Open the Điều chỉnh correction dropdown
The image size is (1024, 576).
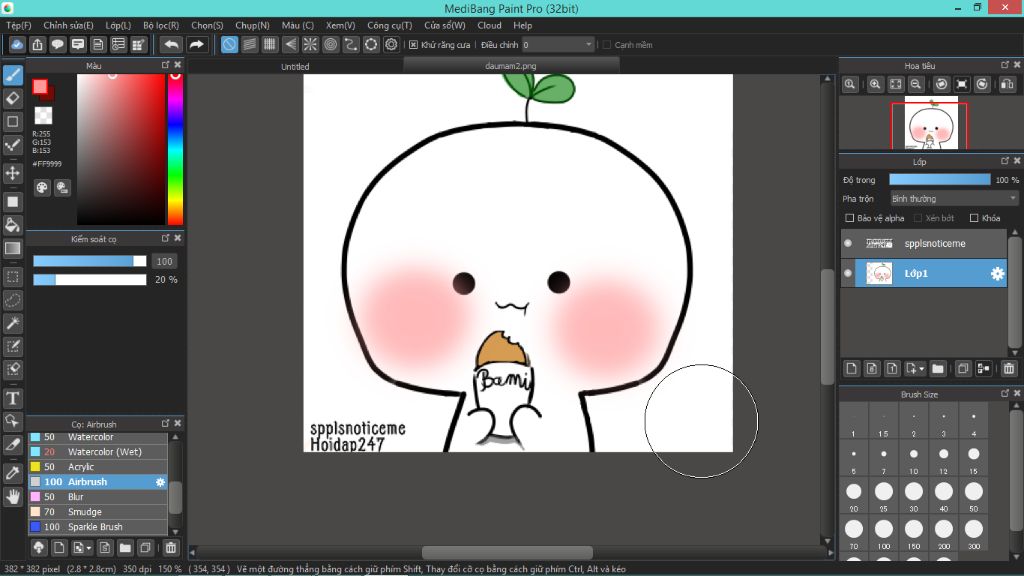(558, 44)
